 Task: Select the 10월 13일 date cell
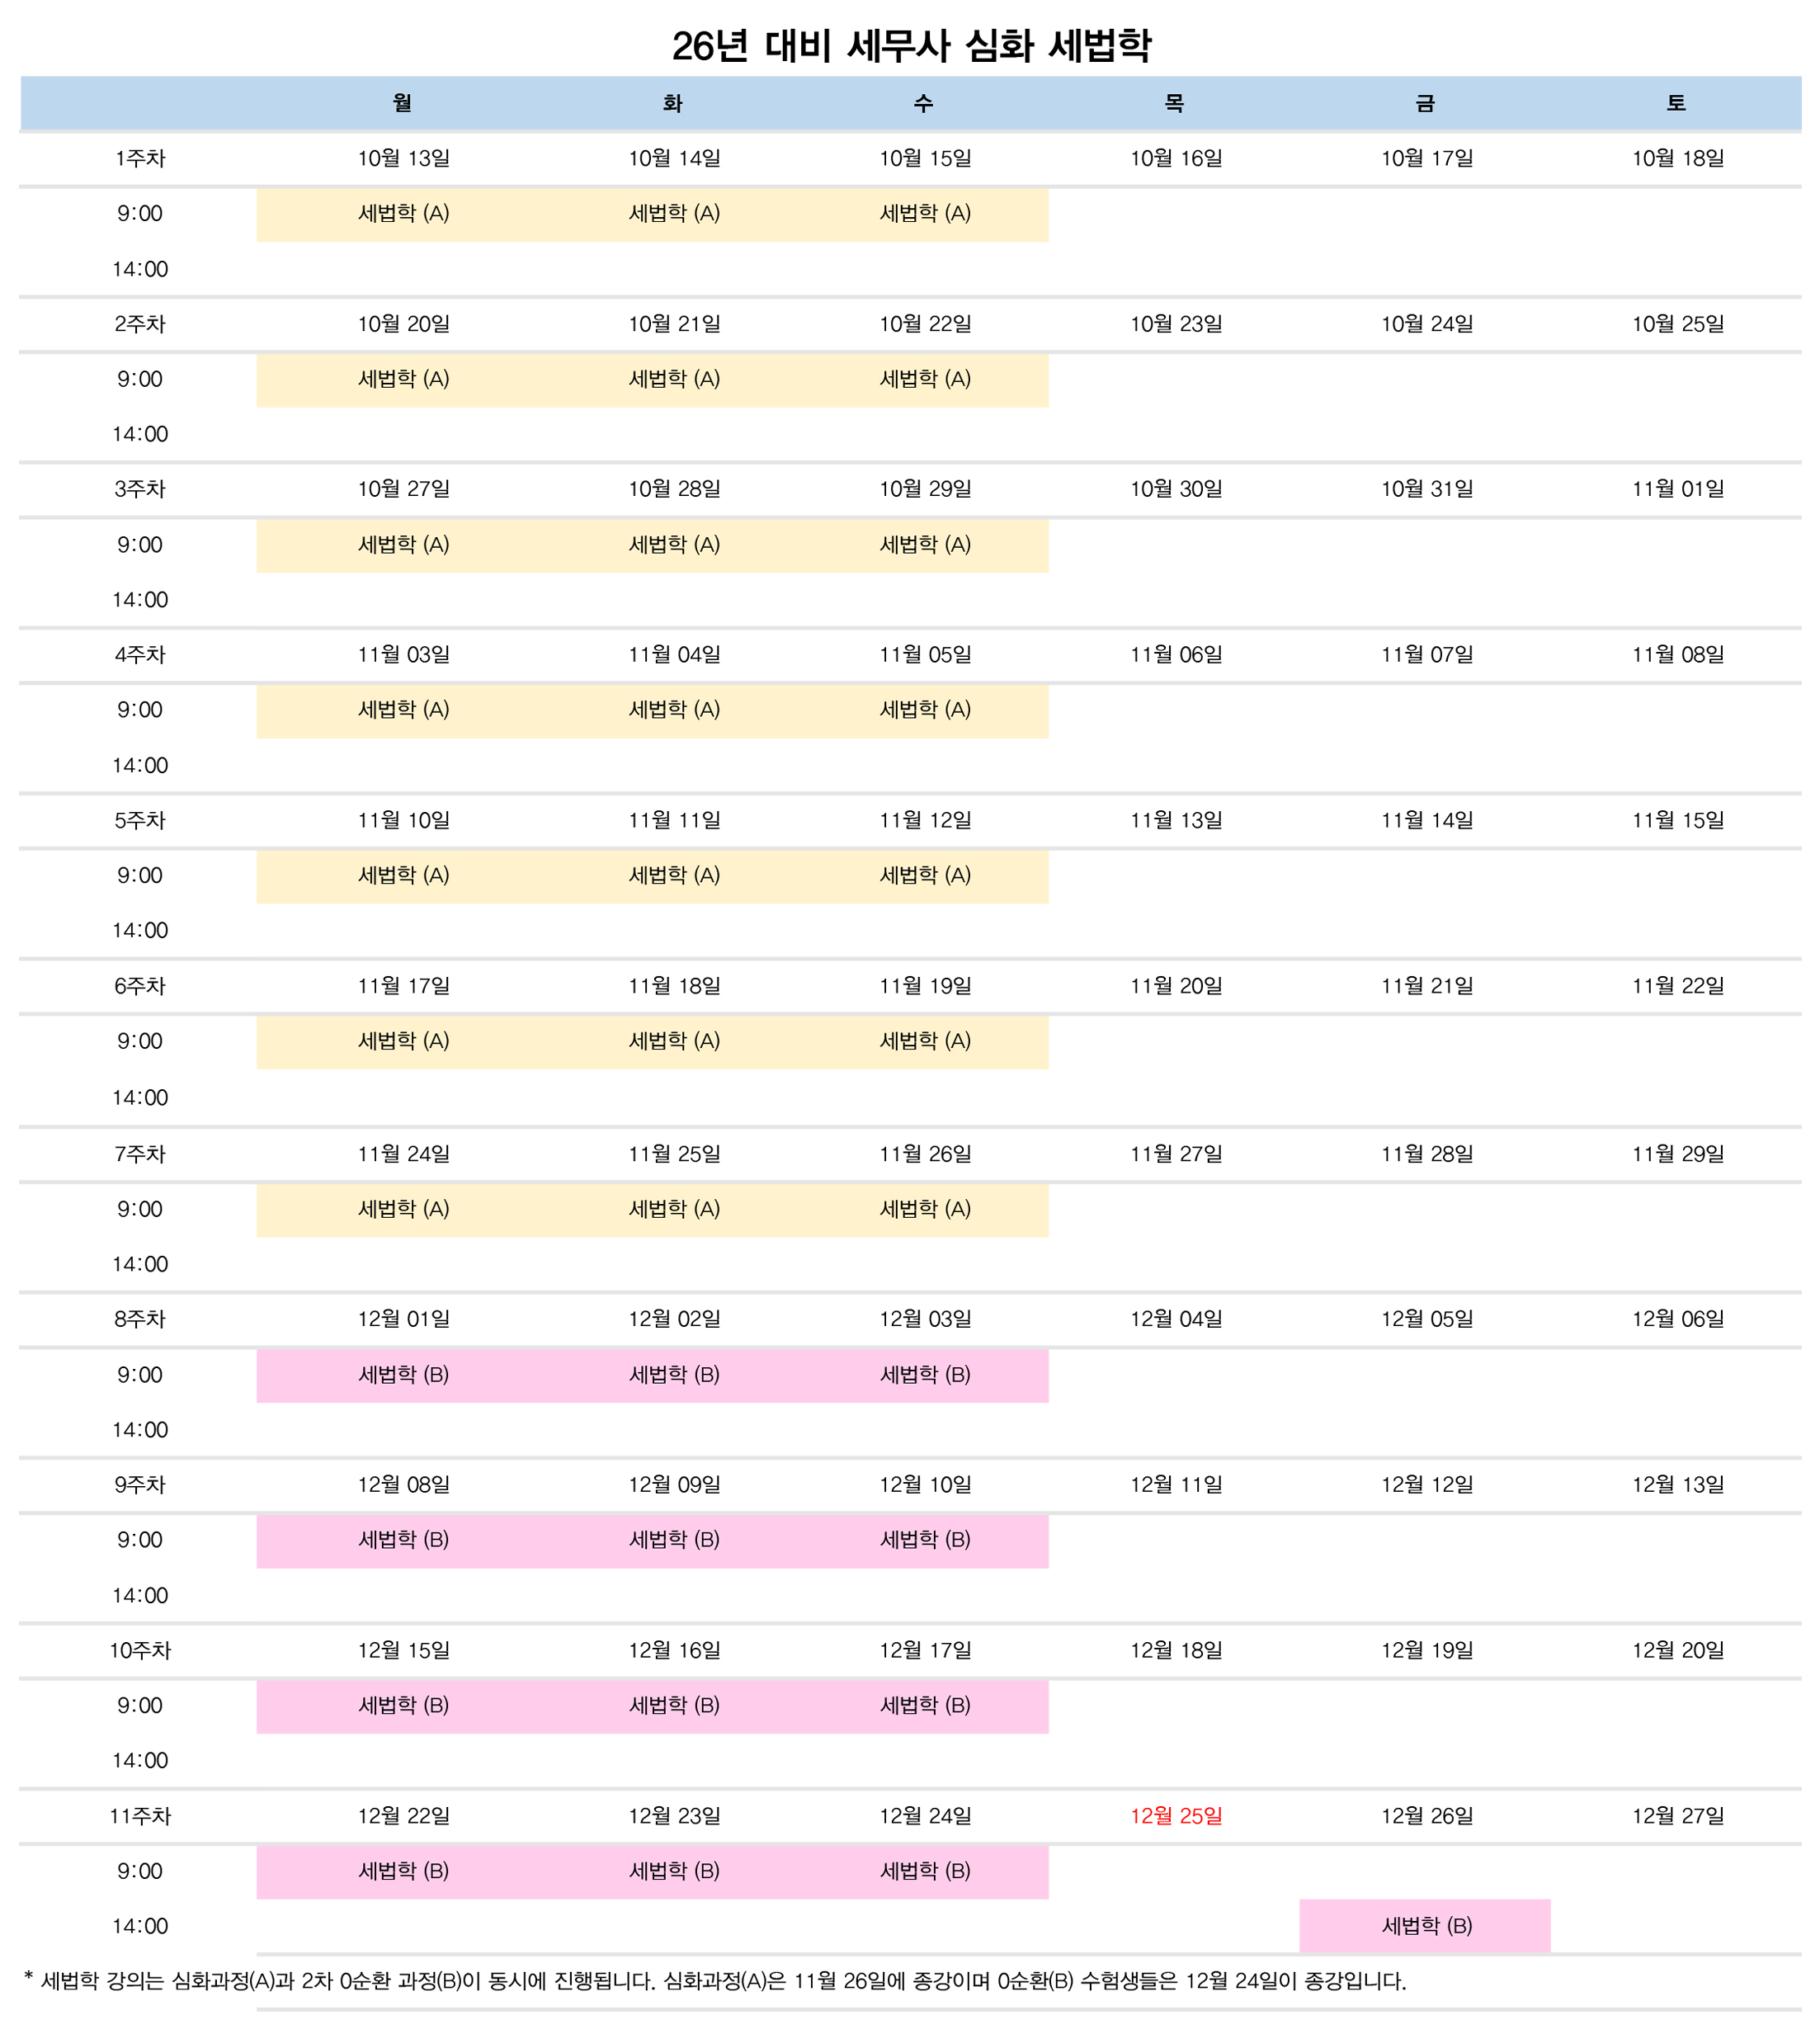click(x=403, y=158)
